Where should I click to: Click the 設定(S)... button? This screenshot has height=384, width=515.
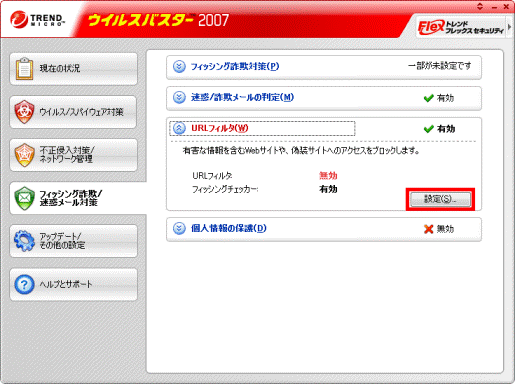click(440, 199)
